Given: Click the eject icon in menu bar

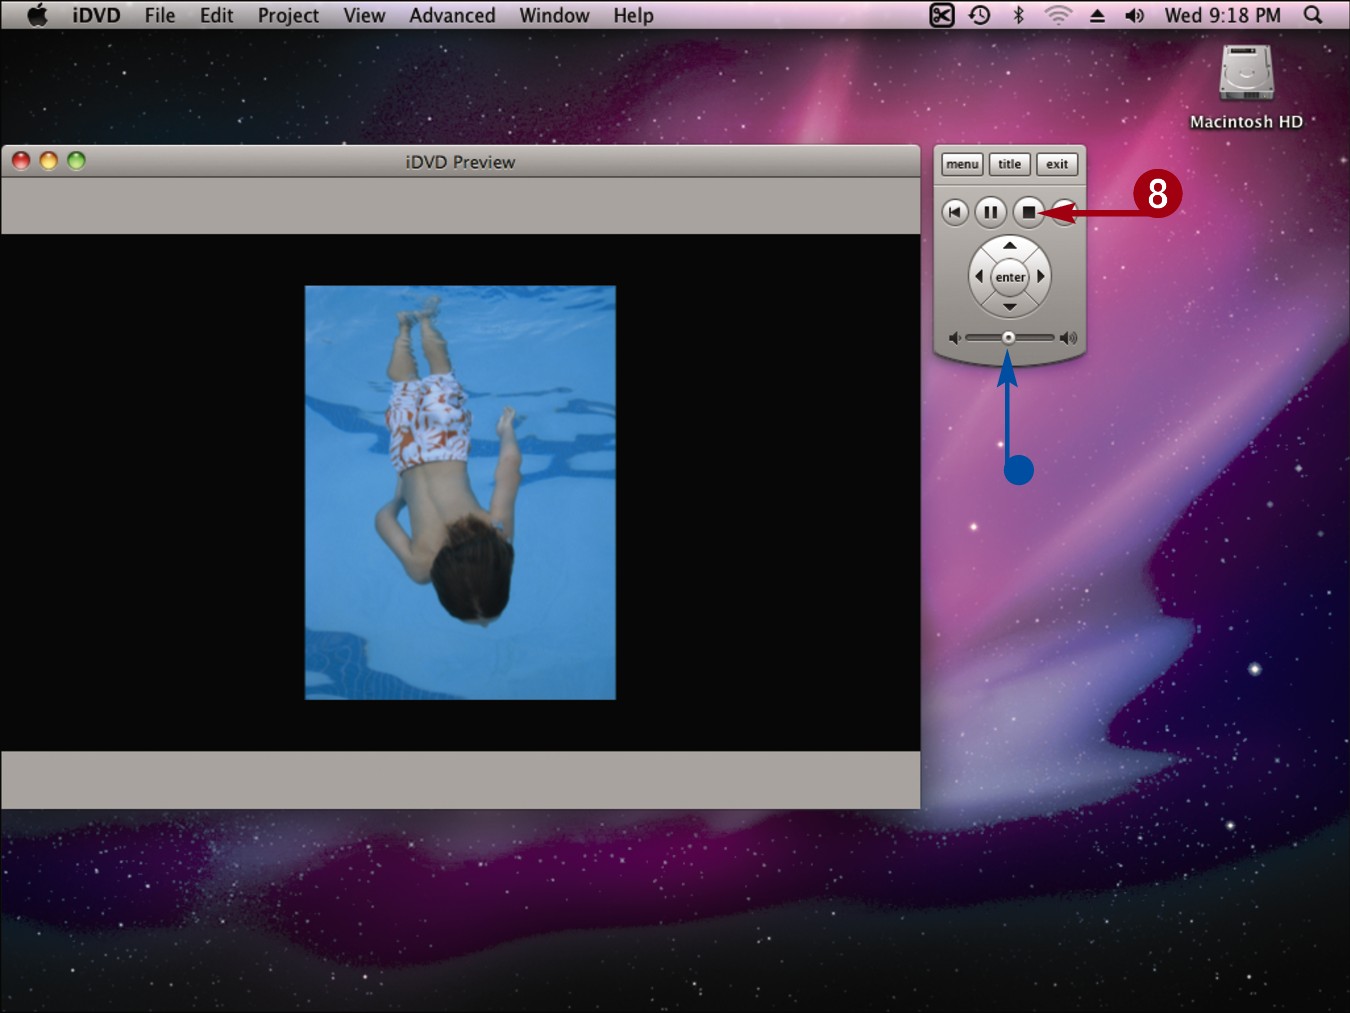Looking at the screenshot, I should click(1097, 15).
